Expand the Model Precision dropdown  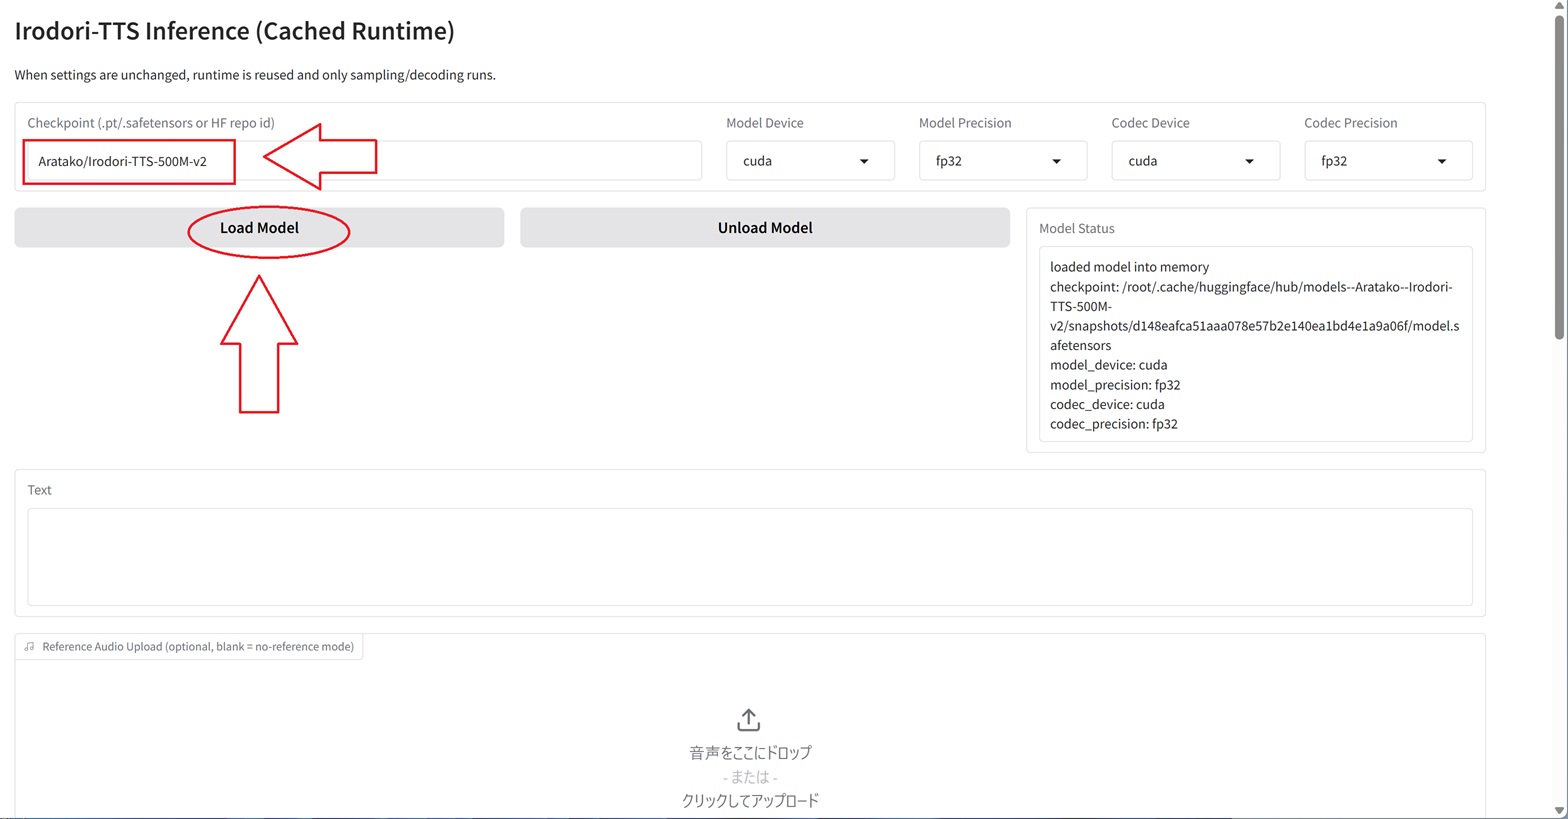point(1002,161)
